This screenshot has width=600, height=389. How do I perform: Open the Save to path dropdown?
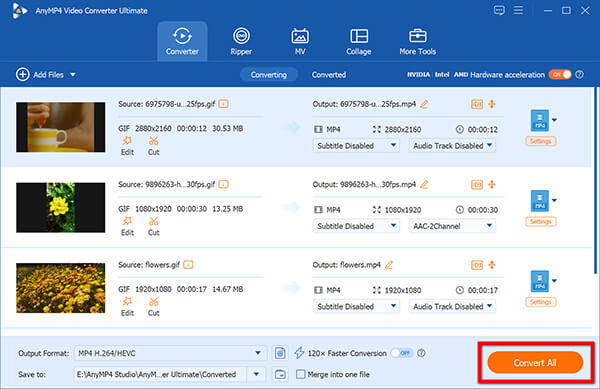(256, 374)
